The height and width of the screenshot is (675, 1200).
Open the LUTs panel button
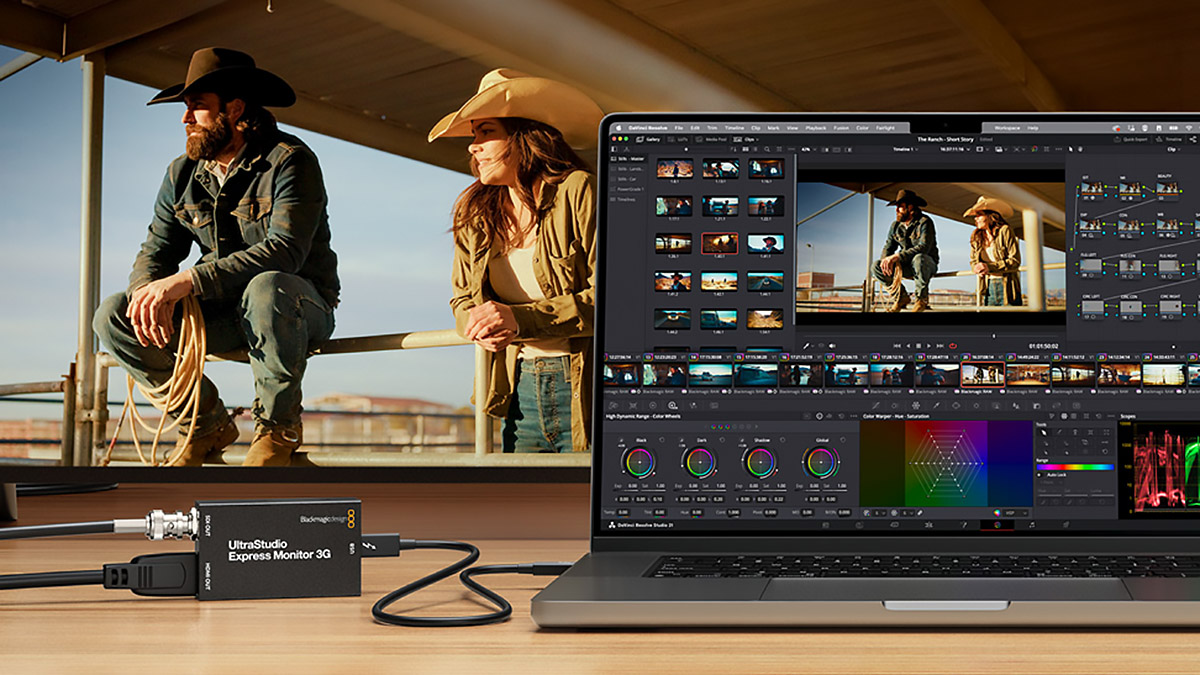click(x=678, y=139)
